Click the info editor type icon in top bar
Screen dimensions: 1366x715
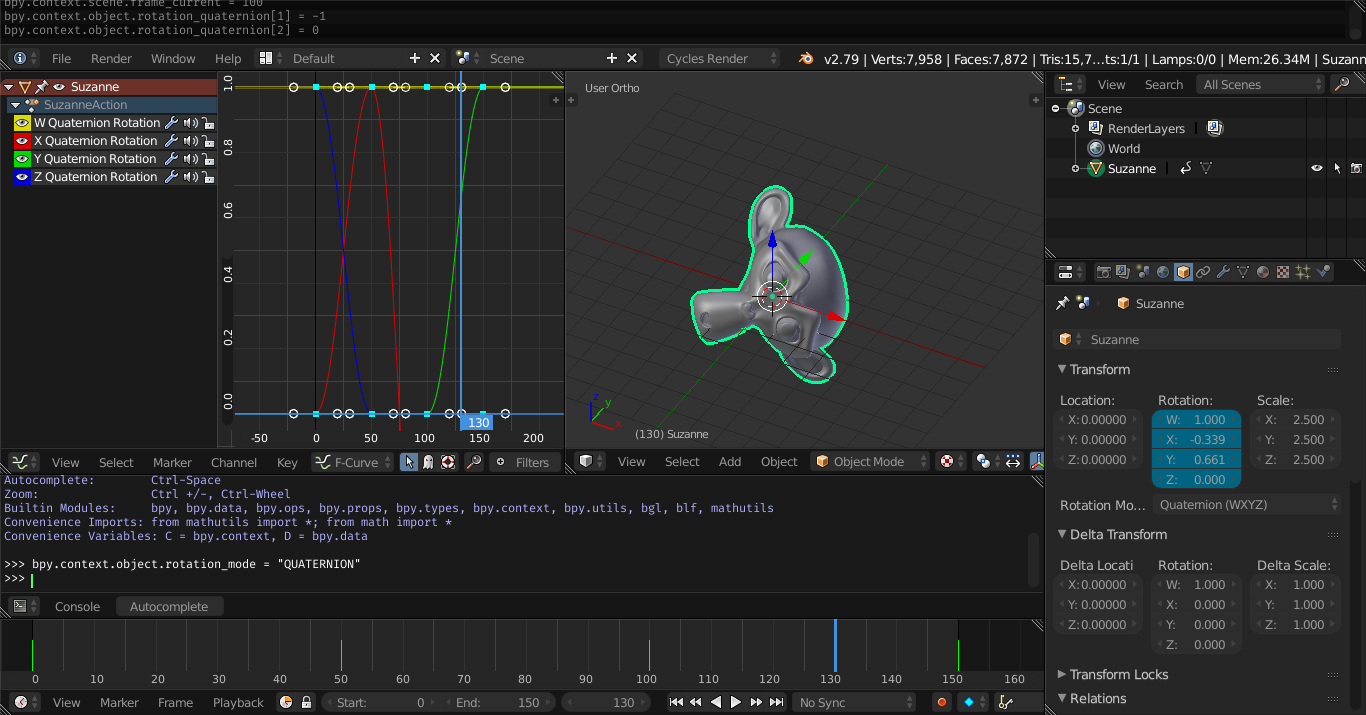20,58
